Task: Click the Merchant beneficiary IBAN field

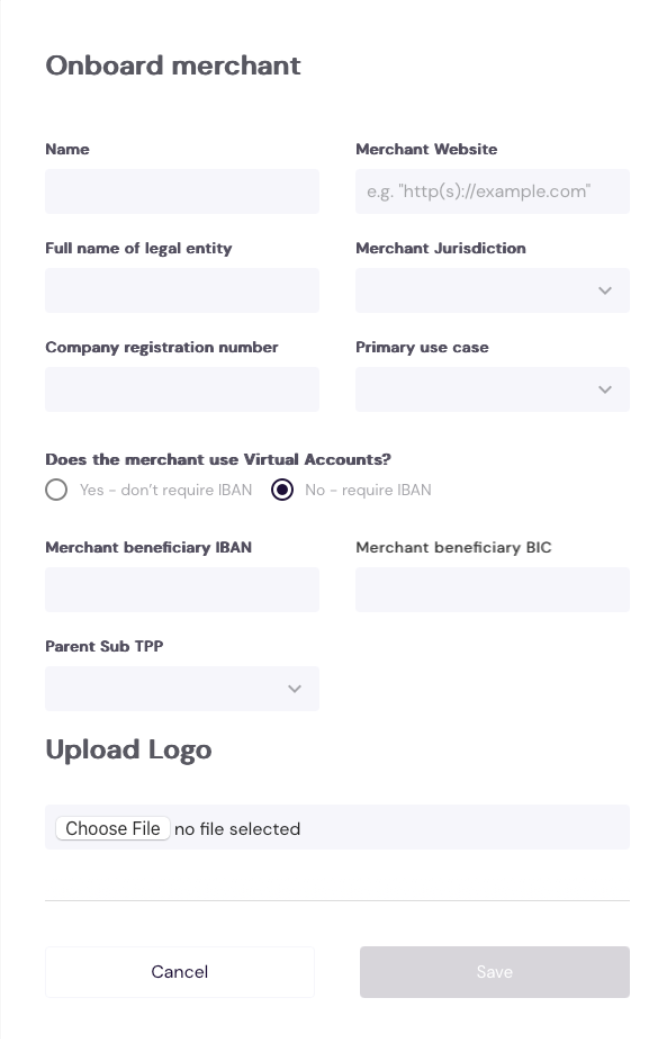Action: click(x=182, y=589)
